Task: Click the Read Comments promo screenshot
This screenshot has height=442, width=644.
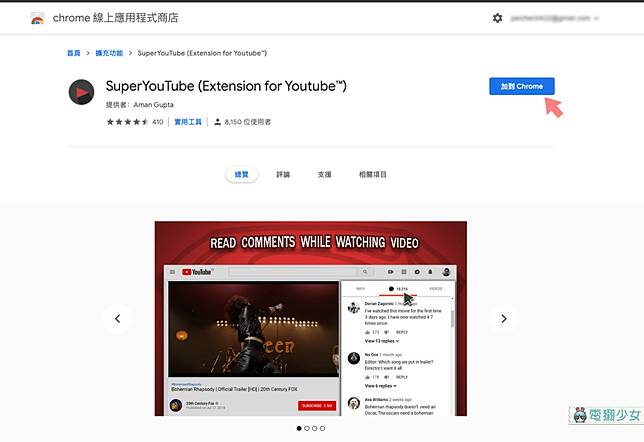Action: click(310, 319)
